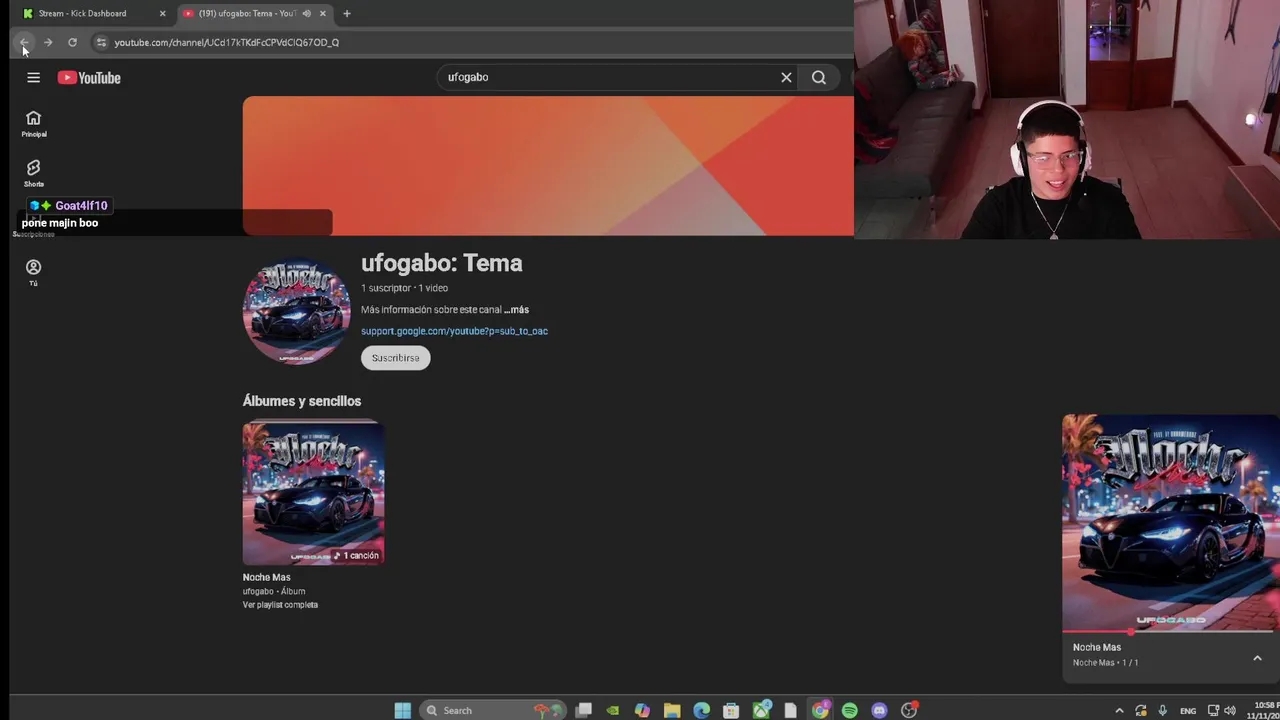Click the Álbumes y sencillos heading
The height and width of the screenshot is (720, 1280).
[x=301, y=401]
